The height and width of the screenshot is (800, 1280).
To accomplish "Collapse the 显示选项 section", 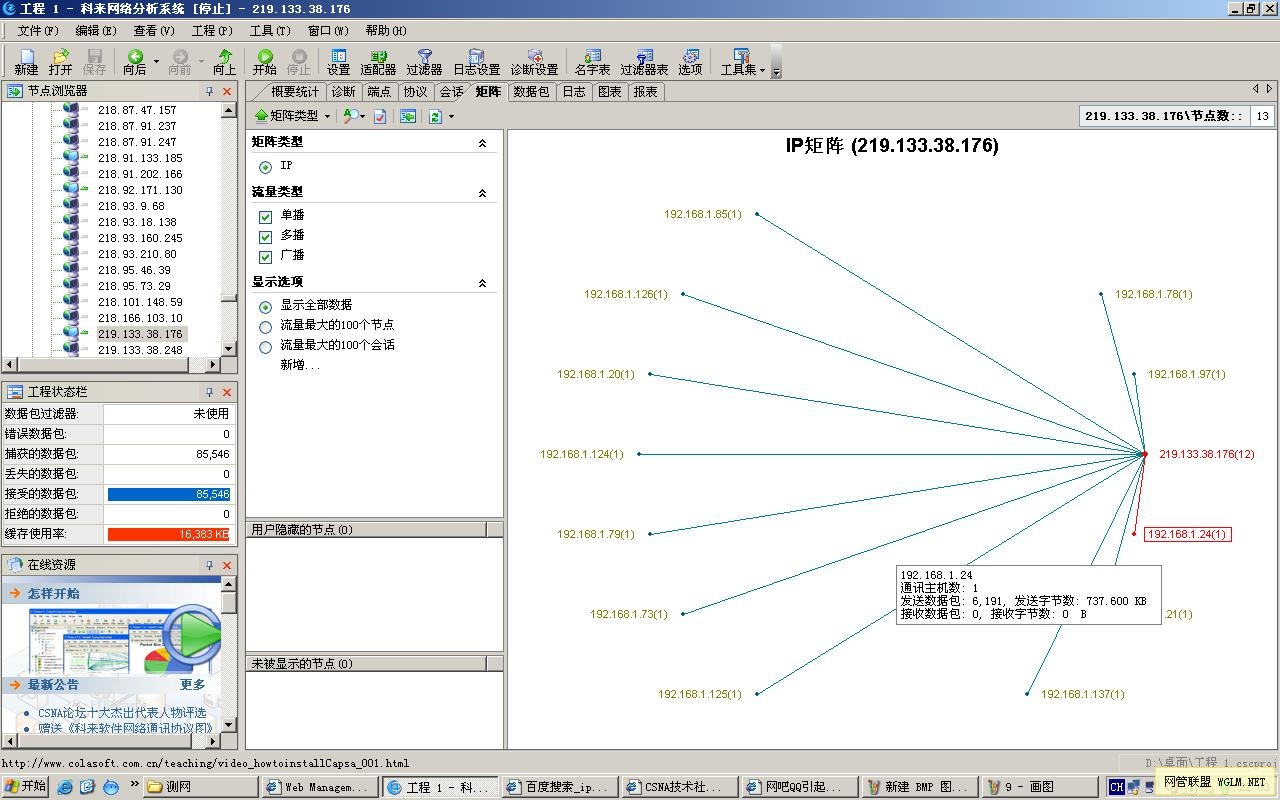I will [482, 283].
